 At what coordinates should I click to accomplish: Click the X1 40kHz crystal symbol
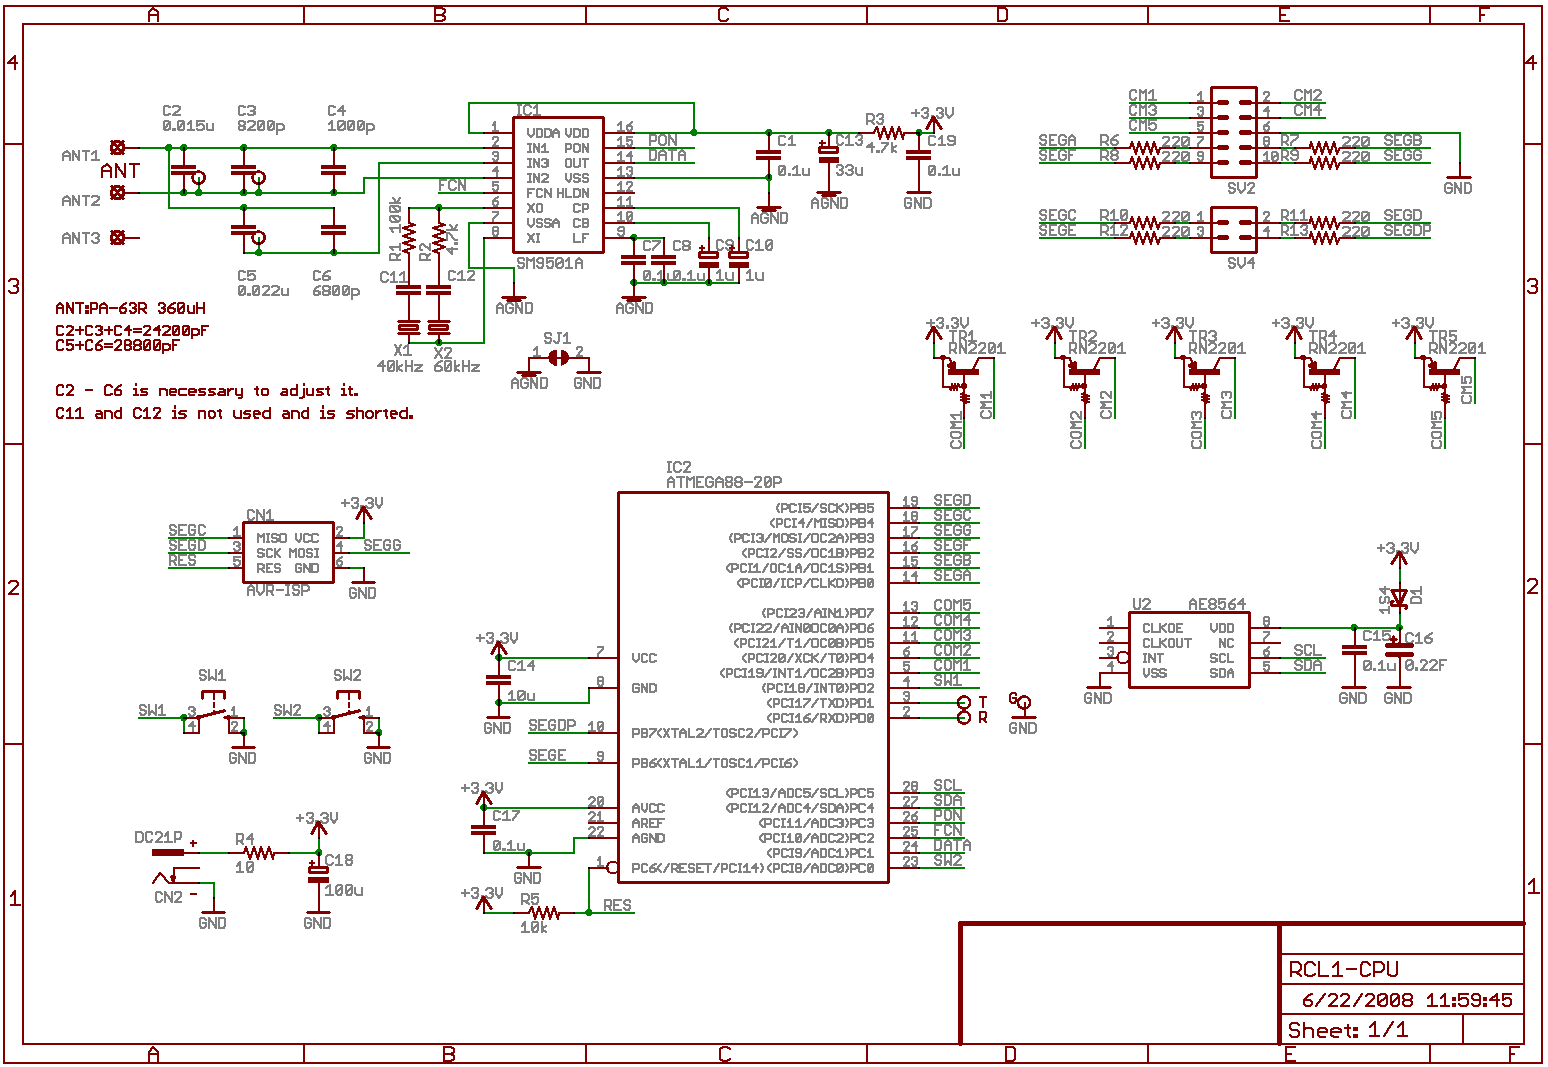pyautogui.click(x=408, y=327)
